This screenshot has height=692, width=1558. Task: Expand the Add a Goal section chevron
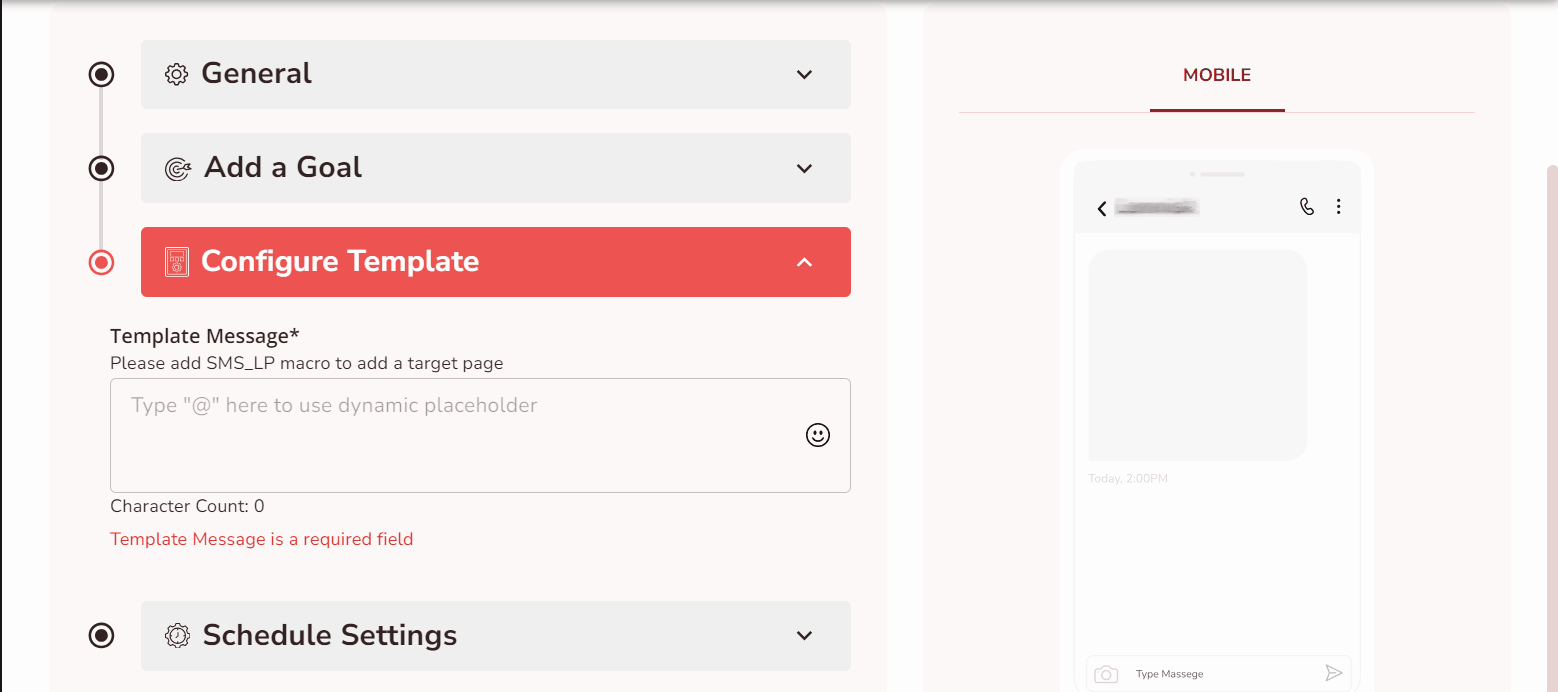pos(804,168)
